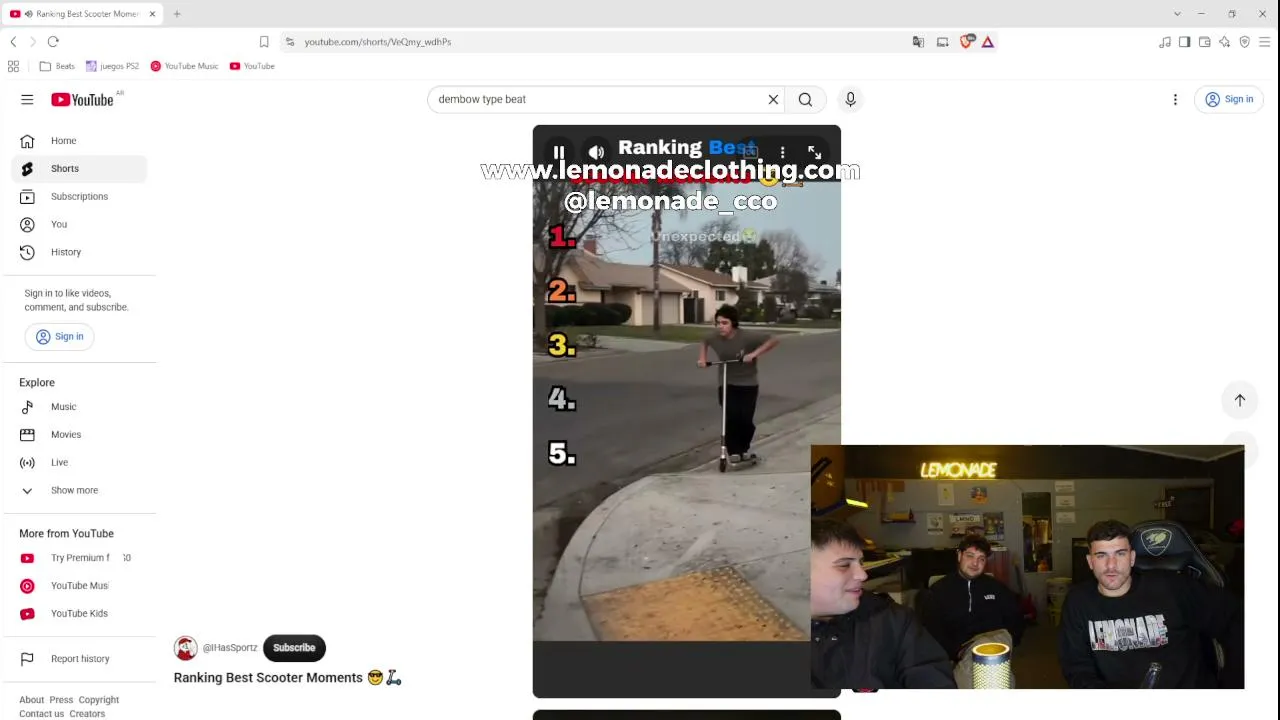This screenshot has height=720, width=1280.
Task: Open Live under Explore
Action: coord(79,463)
